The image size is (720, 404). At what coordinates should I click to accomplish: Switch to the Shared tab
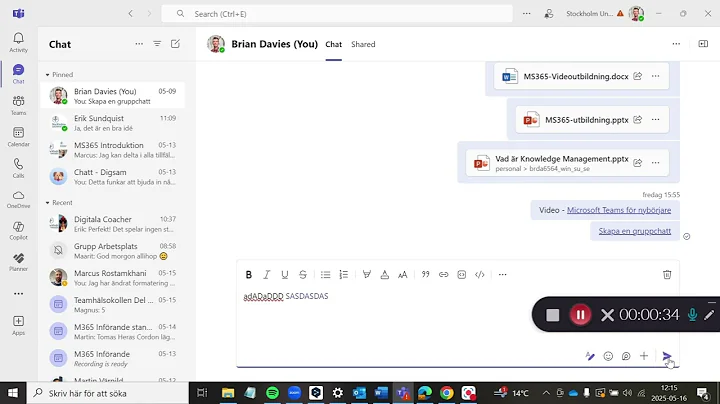[363, 44]
